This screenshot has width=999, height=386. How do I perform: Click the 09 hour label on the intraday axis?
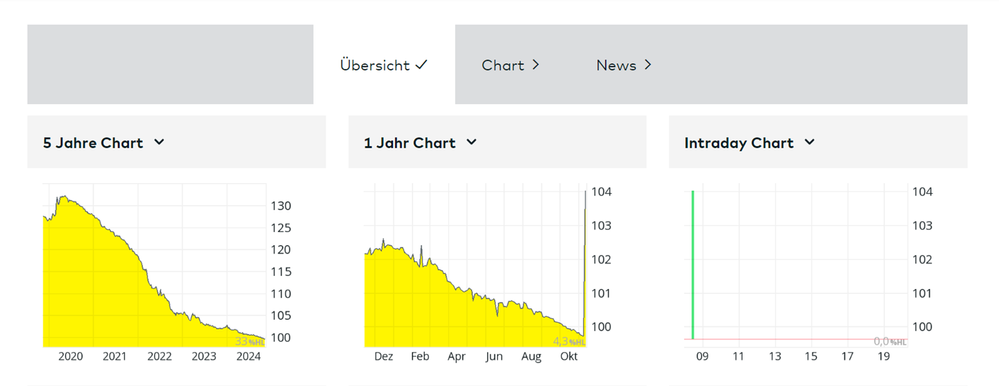pyautogui.click(x=702, y=357)
